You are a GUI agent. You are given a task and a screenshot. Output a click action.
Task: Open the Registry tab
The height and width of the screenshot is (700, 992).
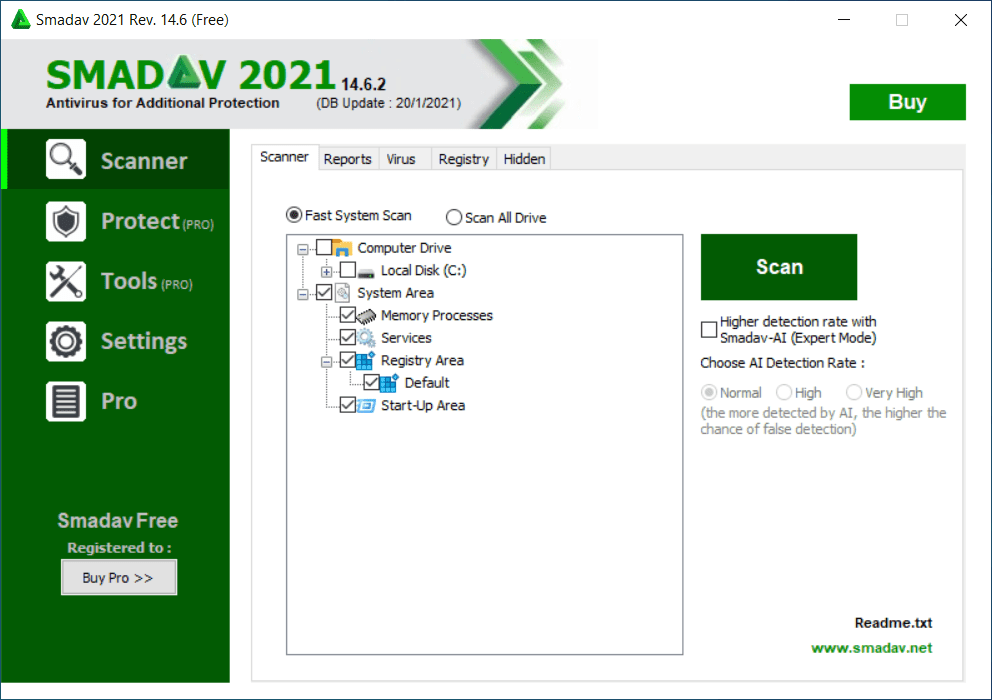[x=464, y=159]
